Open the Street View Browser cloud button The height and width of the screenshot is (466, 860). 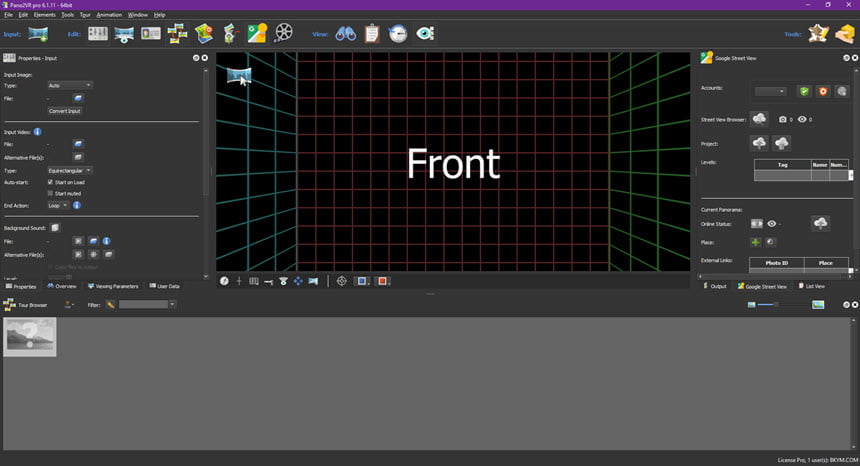[x=759, y=119]
